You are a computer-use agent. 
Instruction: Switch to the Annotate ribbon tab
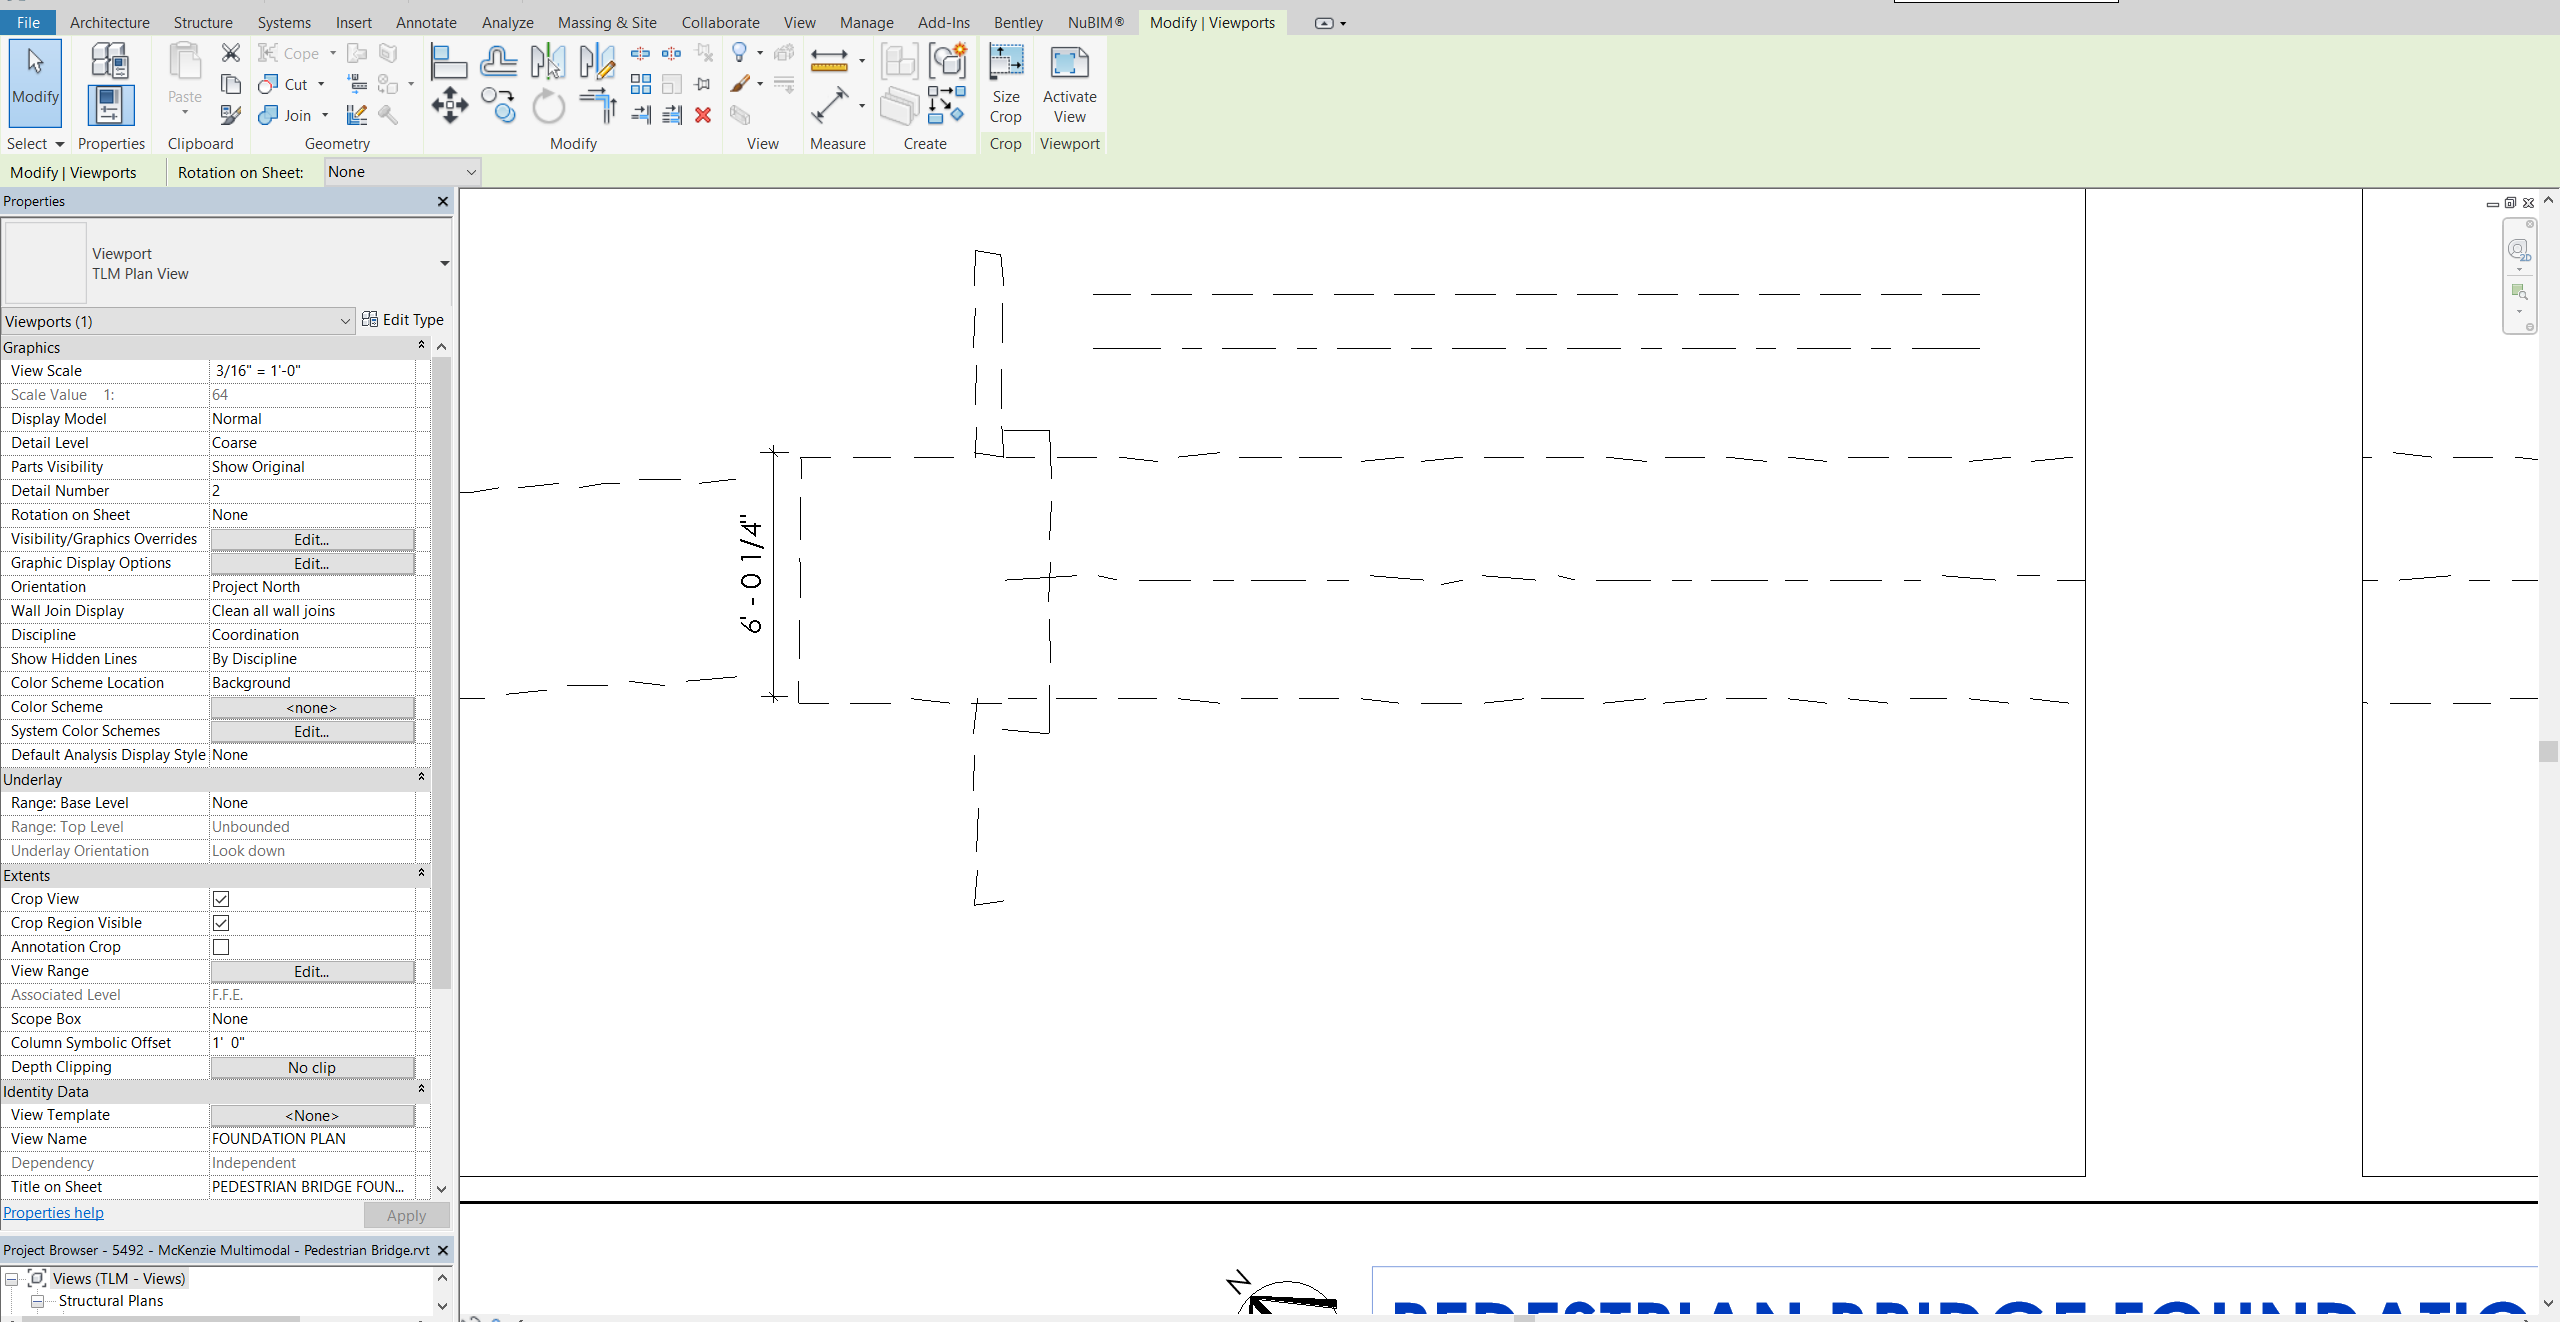coord(426,22)
